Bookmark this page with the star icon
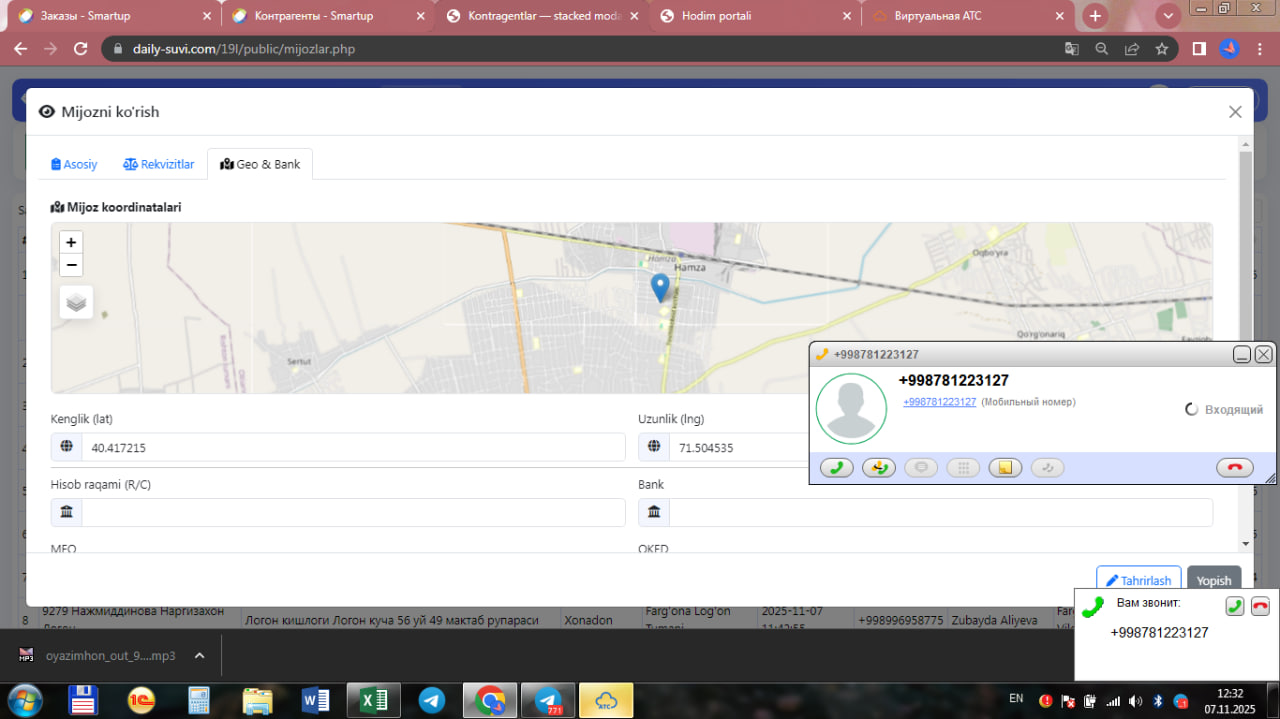Screen dimensions: 1280x719 click(x=1162, y=49)
